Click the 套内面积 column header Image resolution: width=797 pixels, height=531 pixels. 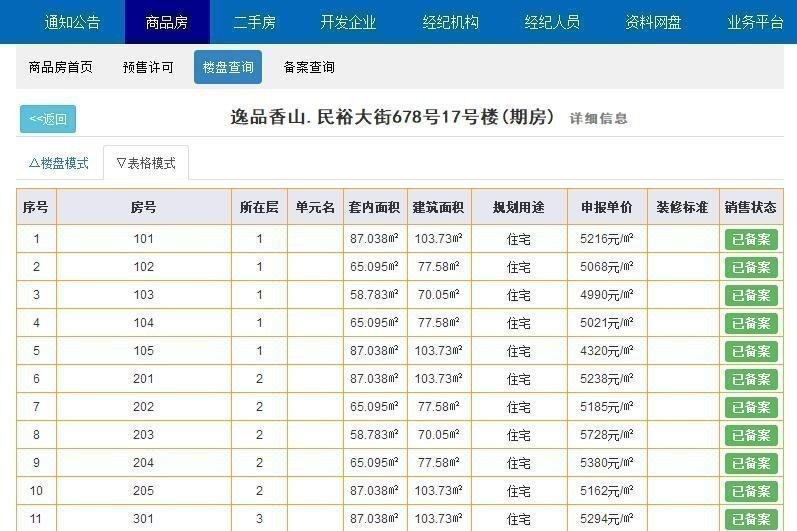(375, 207)
